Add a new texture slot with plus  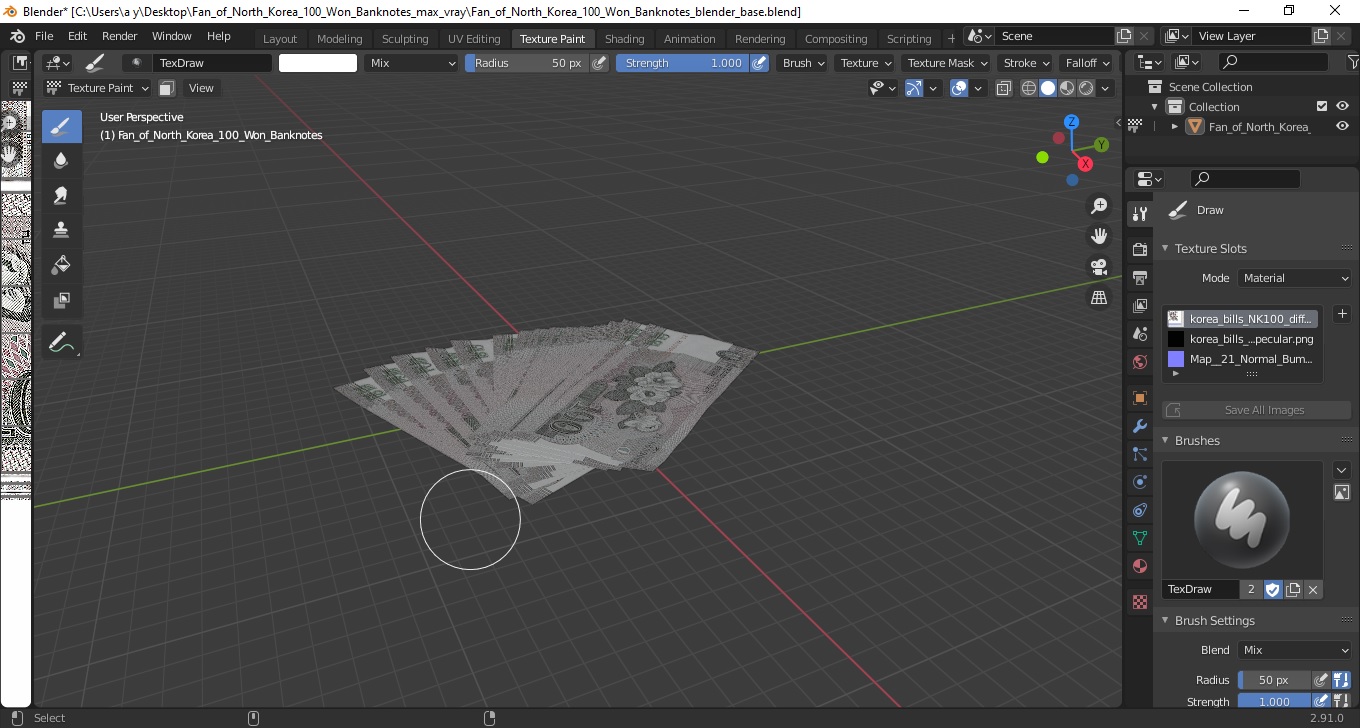pos(1342,314)
